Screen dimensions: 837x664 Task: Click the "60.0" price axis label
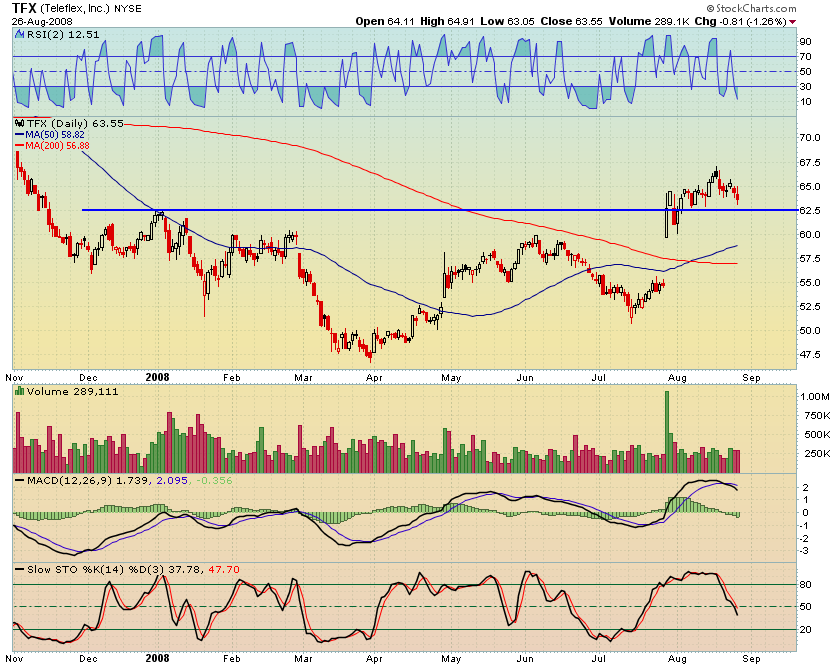click(x=809, y=235)
